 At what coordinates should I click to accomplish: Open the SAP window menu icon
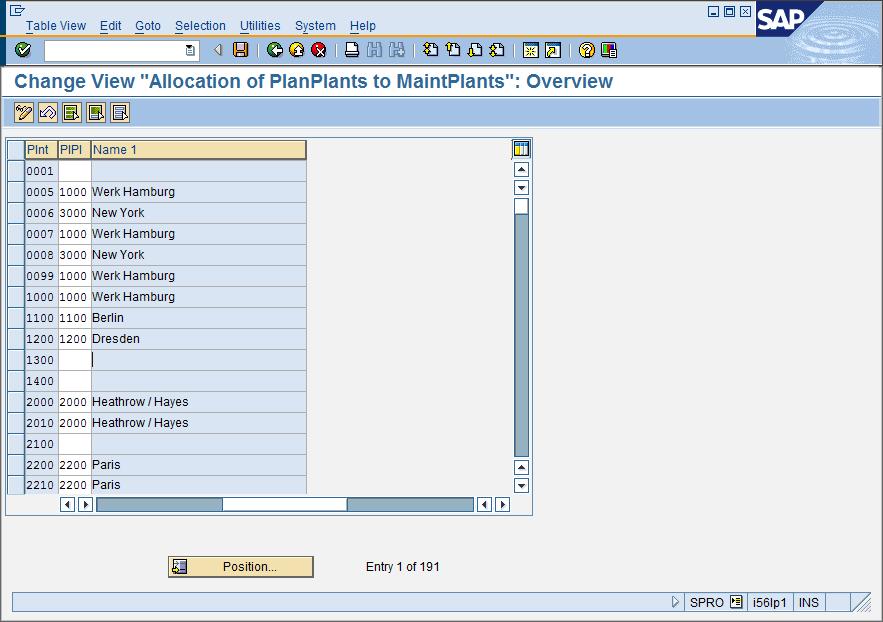17,10
